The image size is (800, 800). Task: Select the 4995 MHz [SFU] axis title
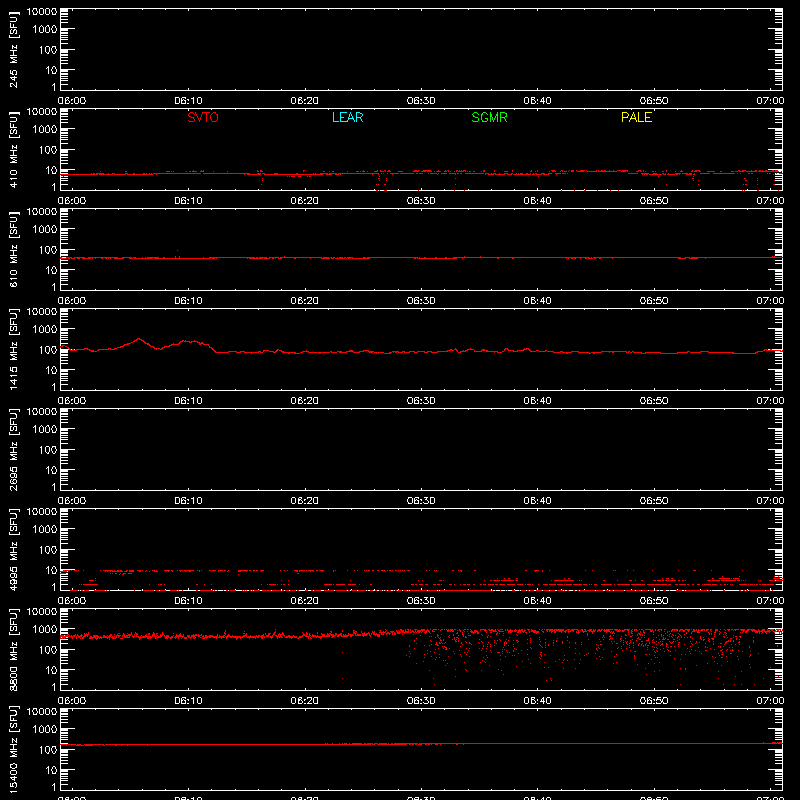pyautogui.click(x=13, y=549)
